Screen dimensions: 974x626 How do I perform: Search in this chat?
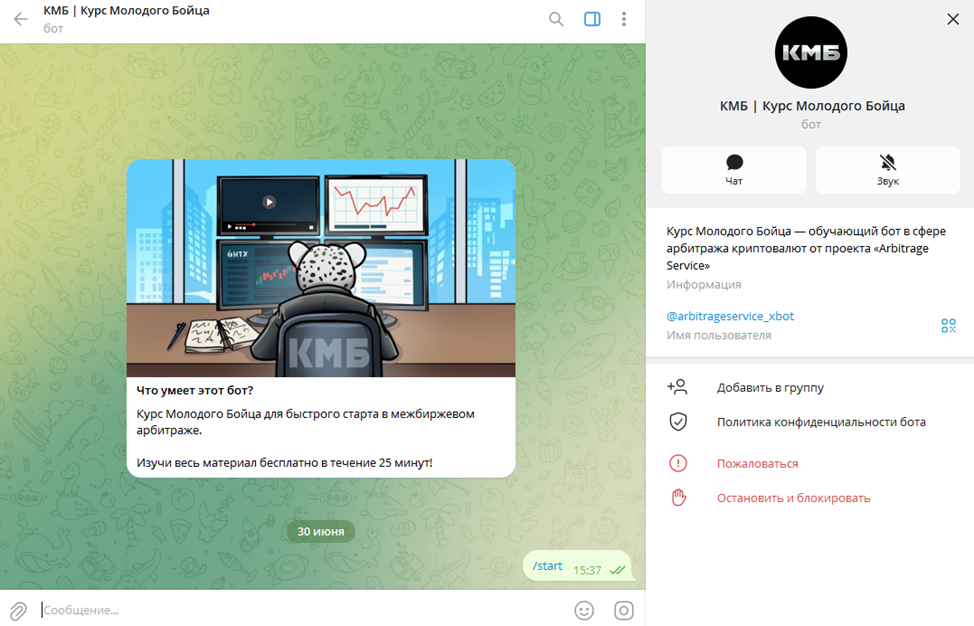(x=556, y=19)
